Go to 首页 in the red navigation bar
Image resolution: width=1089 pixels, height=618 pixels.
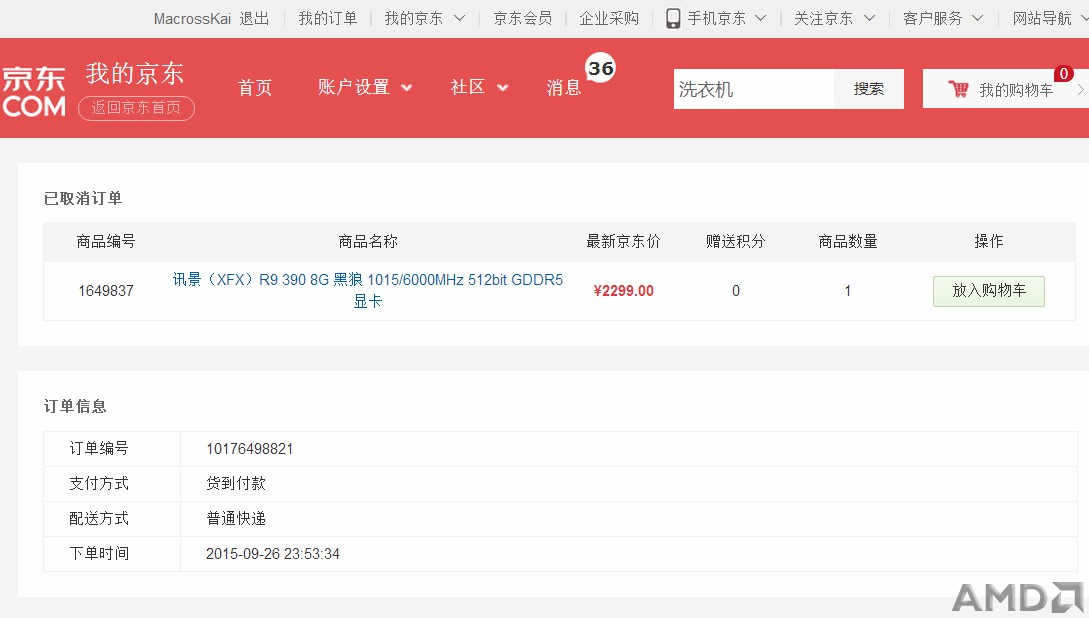coord(255,87)
